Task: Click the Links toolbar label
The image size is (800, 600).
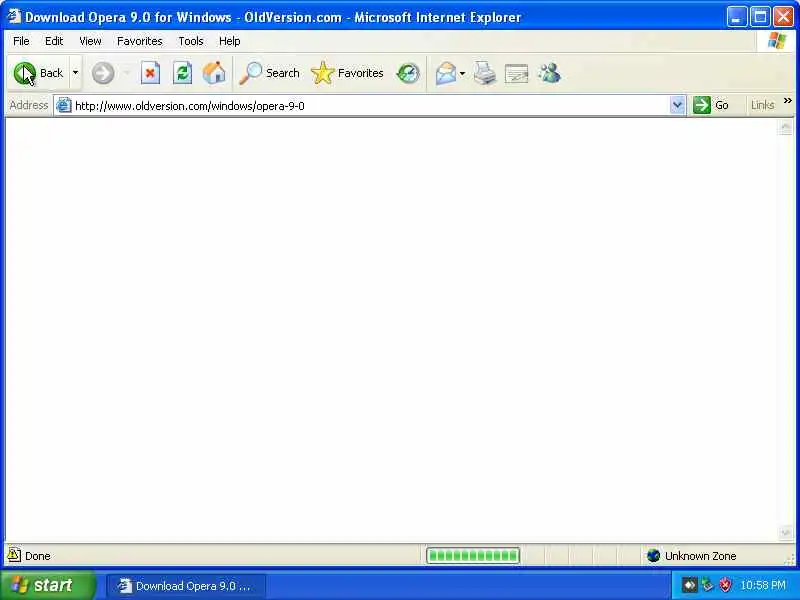Action: 762,105
